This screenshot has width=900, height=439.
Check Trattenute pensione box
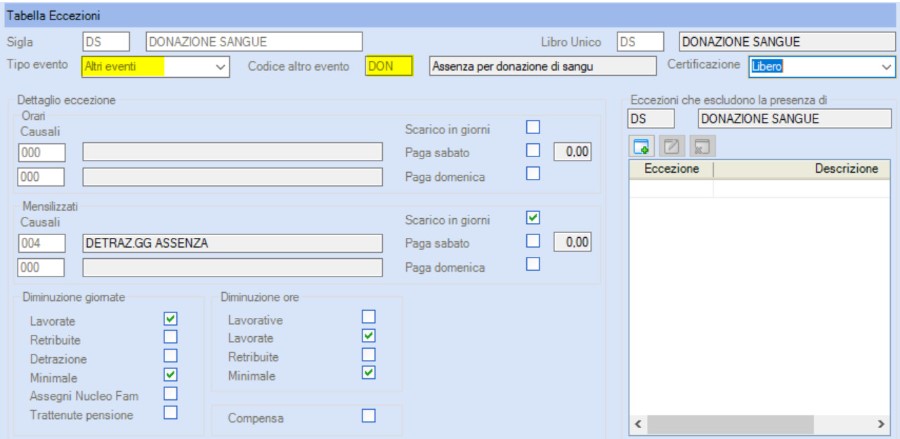(x=170, y=413)
